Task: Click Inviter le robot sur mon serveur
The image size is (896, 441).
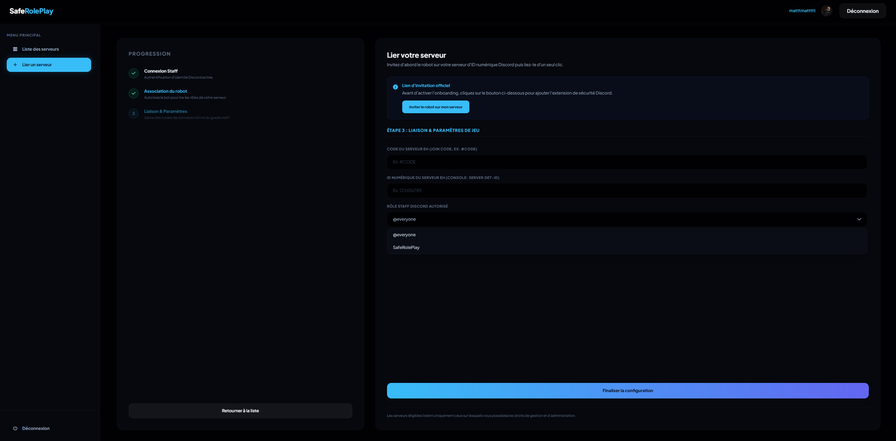Action: click(435, 107)
